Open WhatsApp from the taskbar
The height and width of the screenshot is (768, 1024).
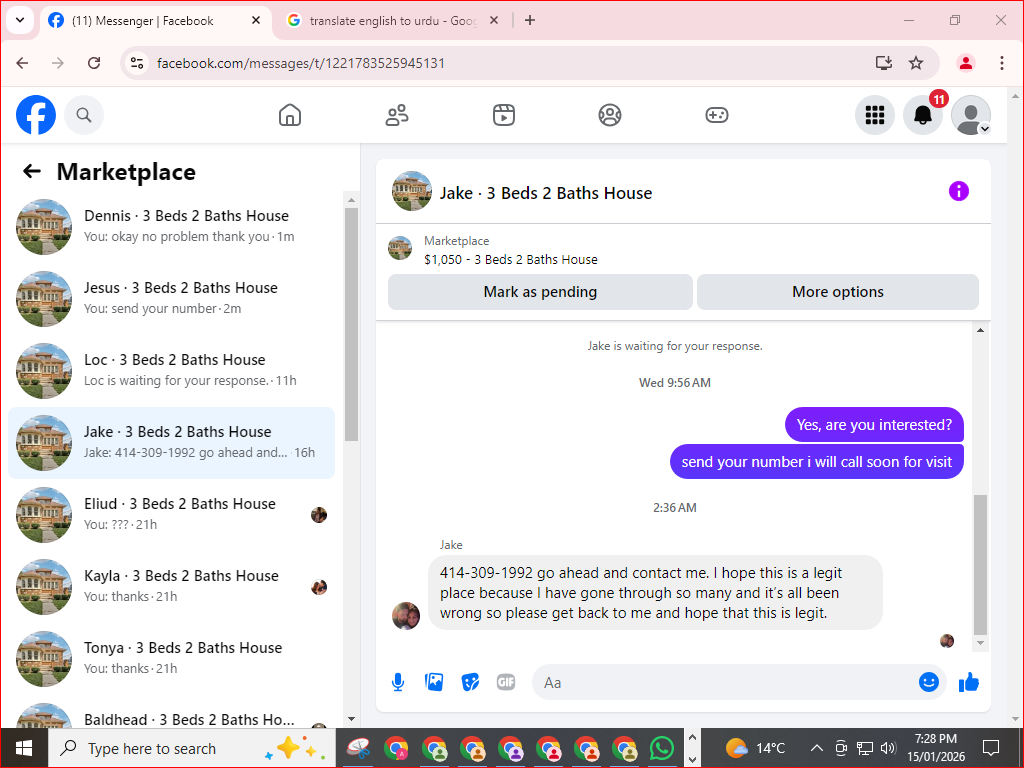pos(662,748)
